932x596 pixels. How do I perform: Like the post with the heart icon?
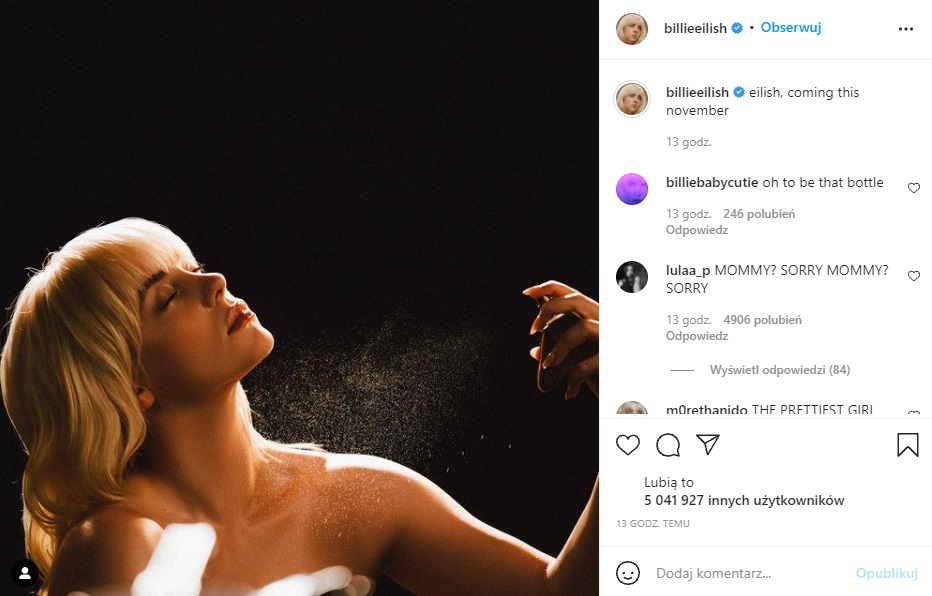[628, 445]
